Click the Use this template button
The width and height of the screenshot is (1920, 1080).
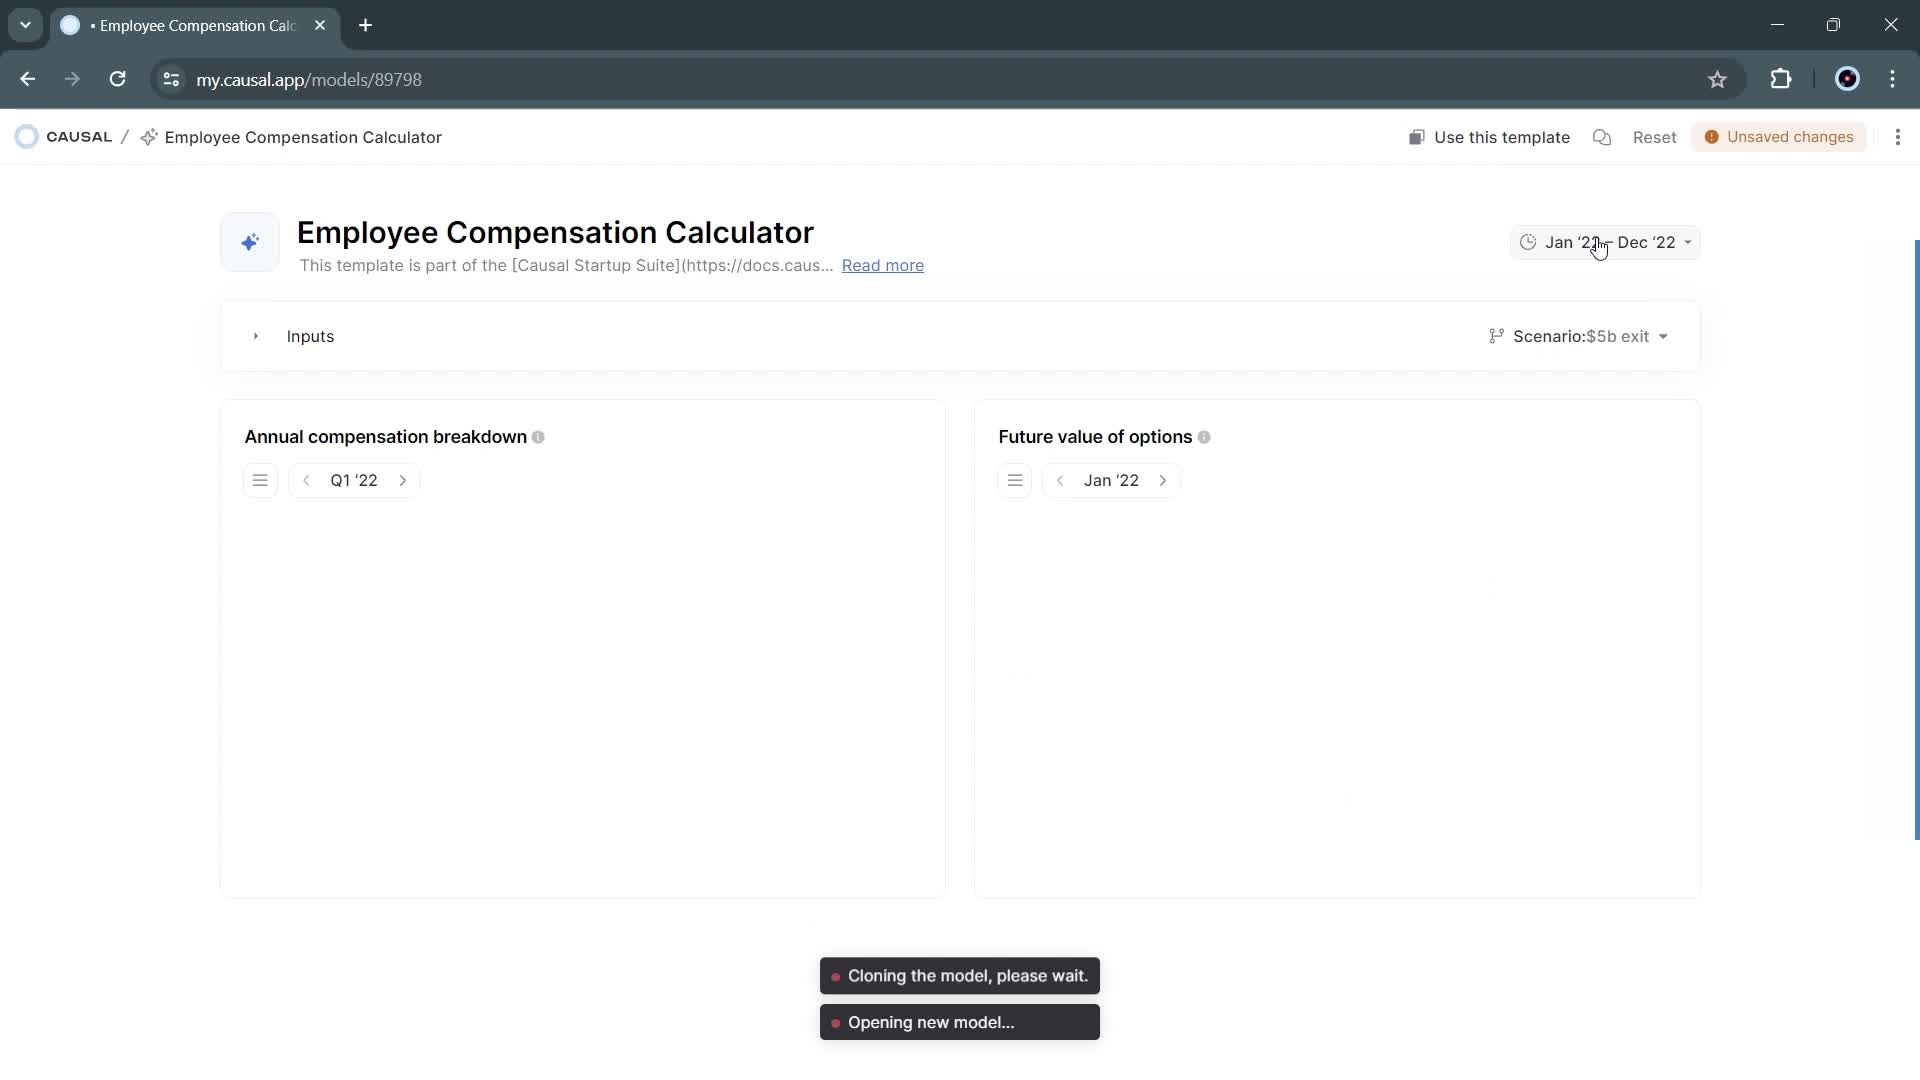1489,137
